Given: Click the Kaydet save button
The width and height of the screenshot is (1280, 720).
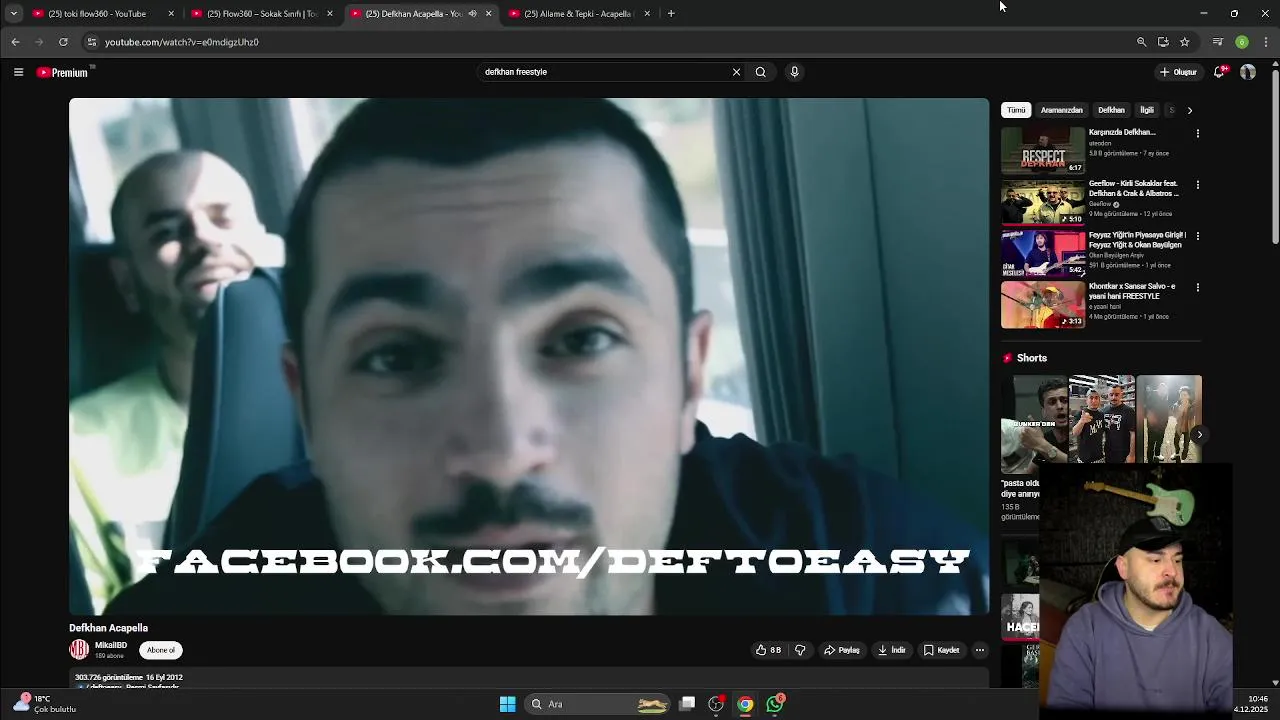Looking at the screenshot, I should pyautogui.click(x=941, y=650).
